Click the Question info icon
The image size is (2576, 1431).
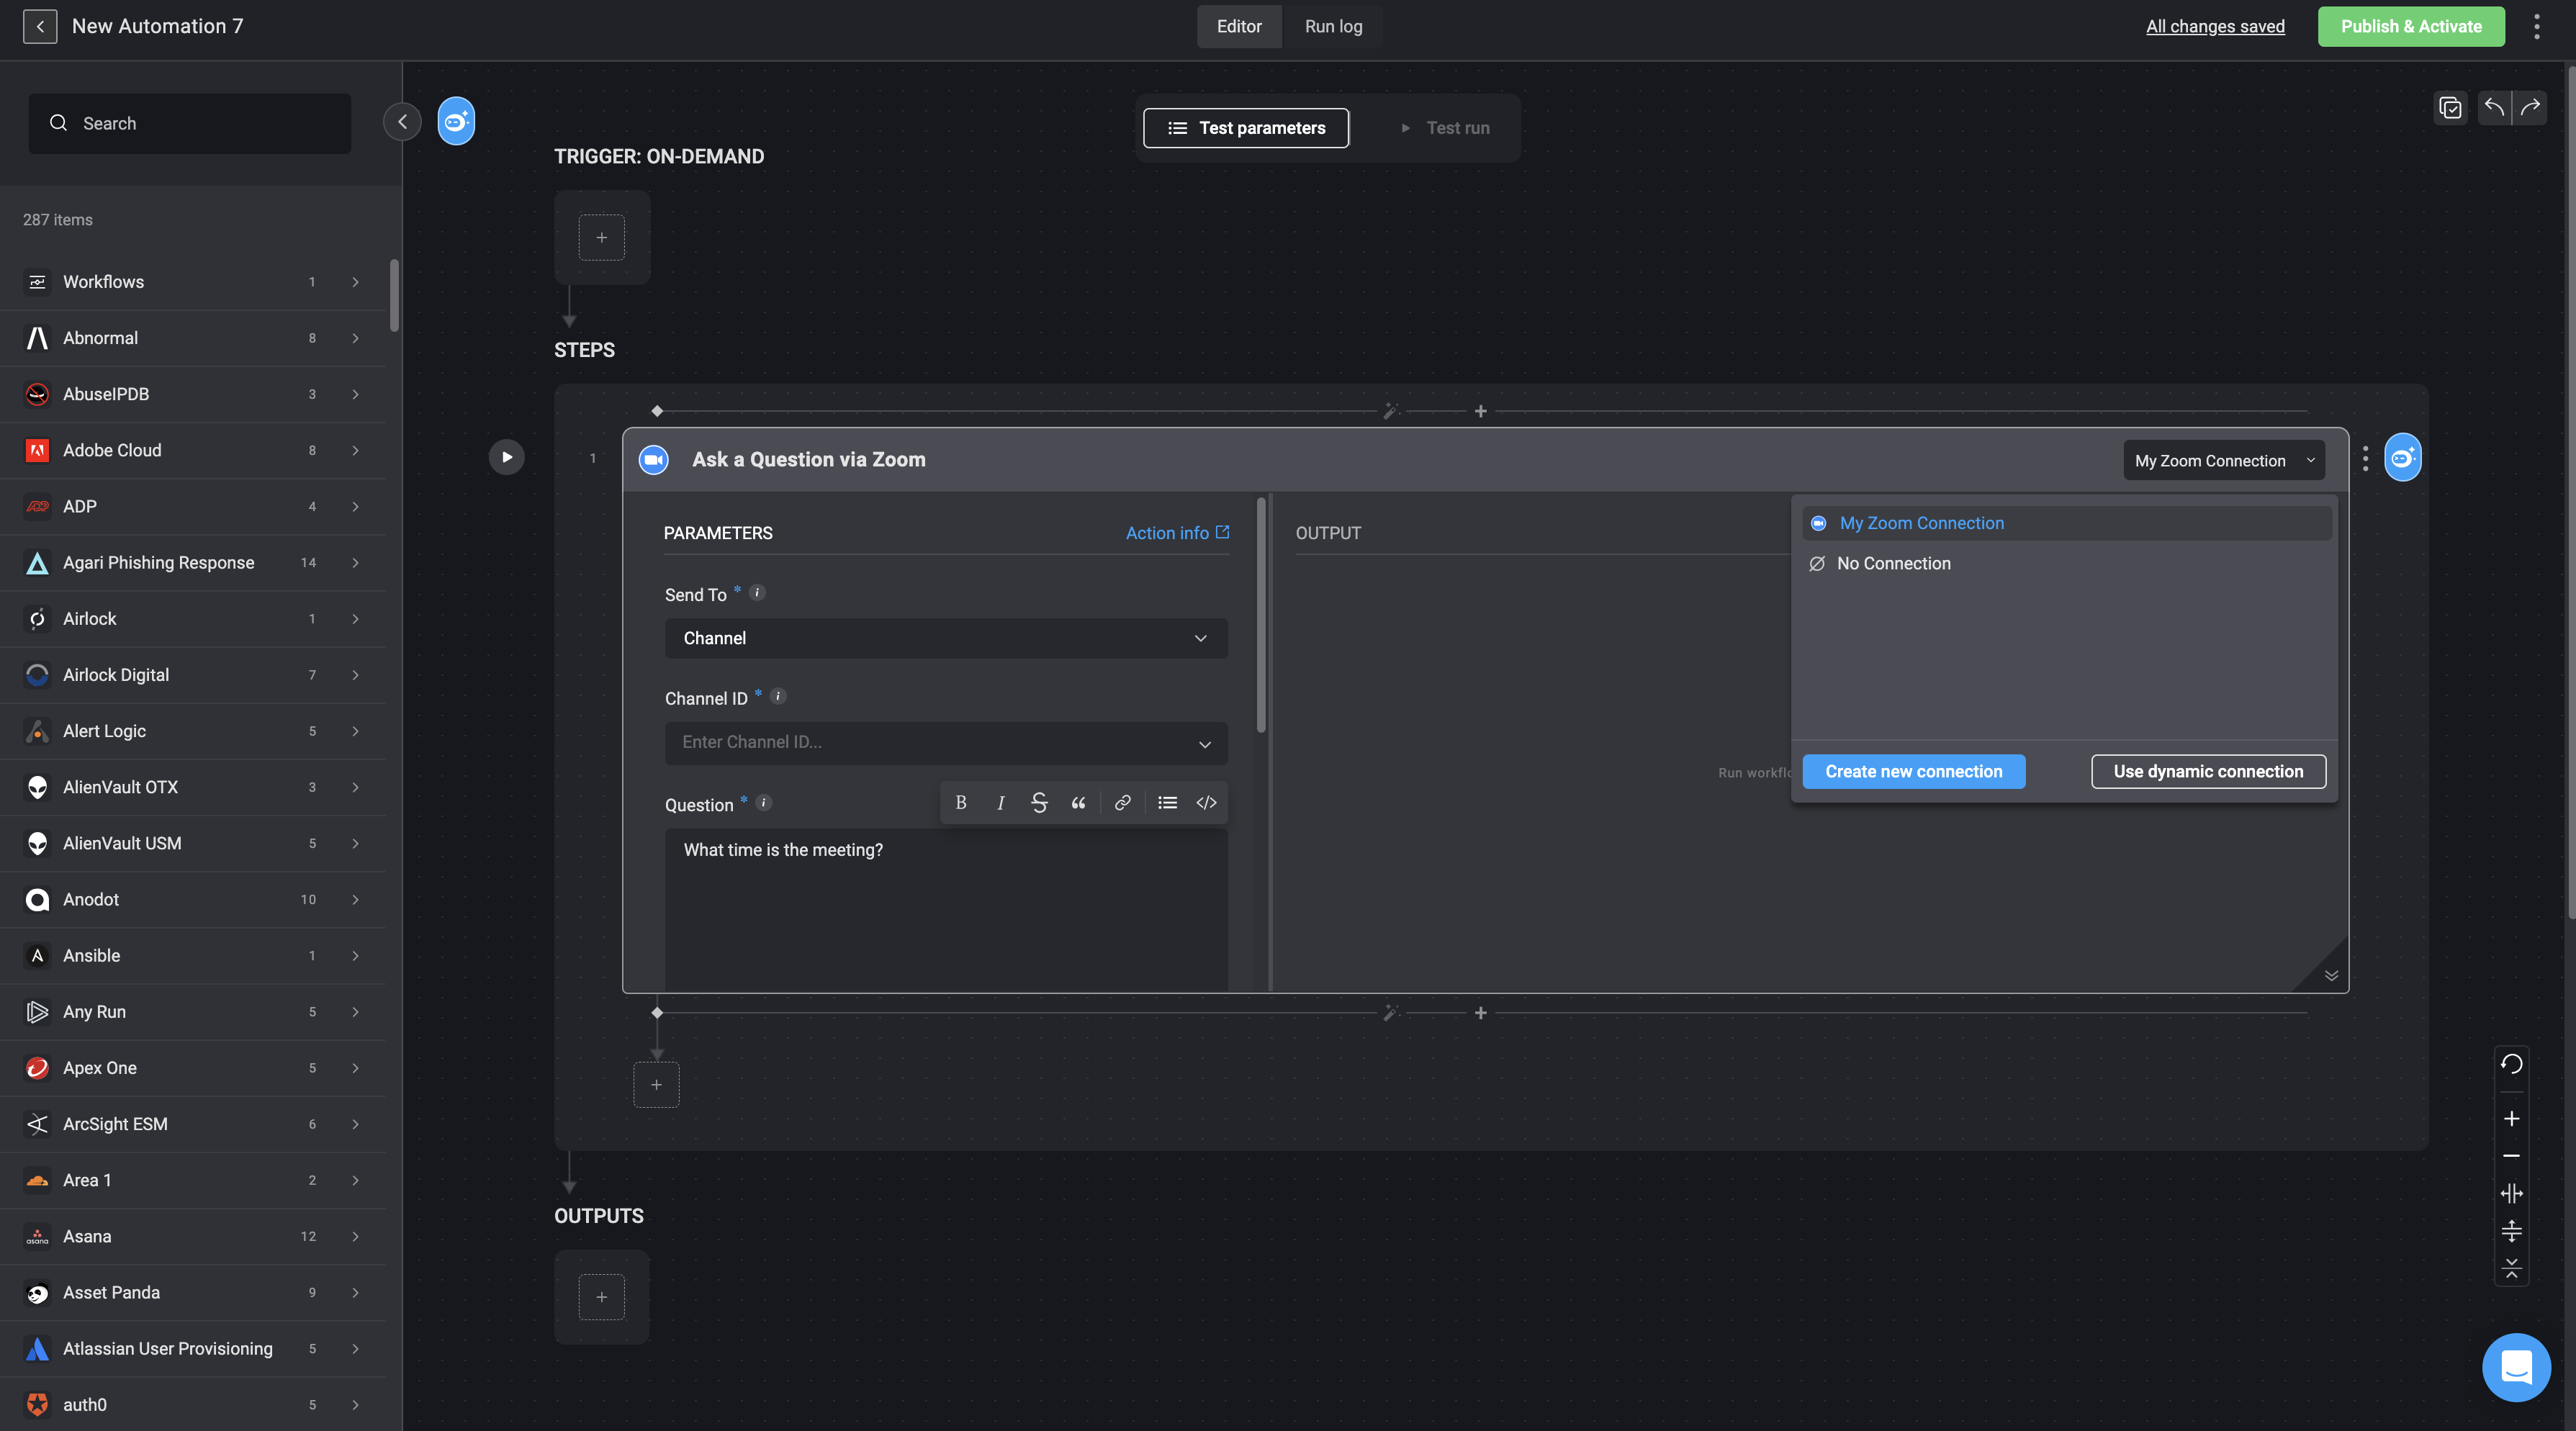[764, 803]
